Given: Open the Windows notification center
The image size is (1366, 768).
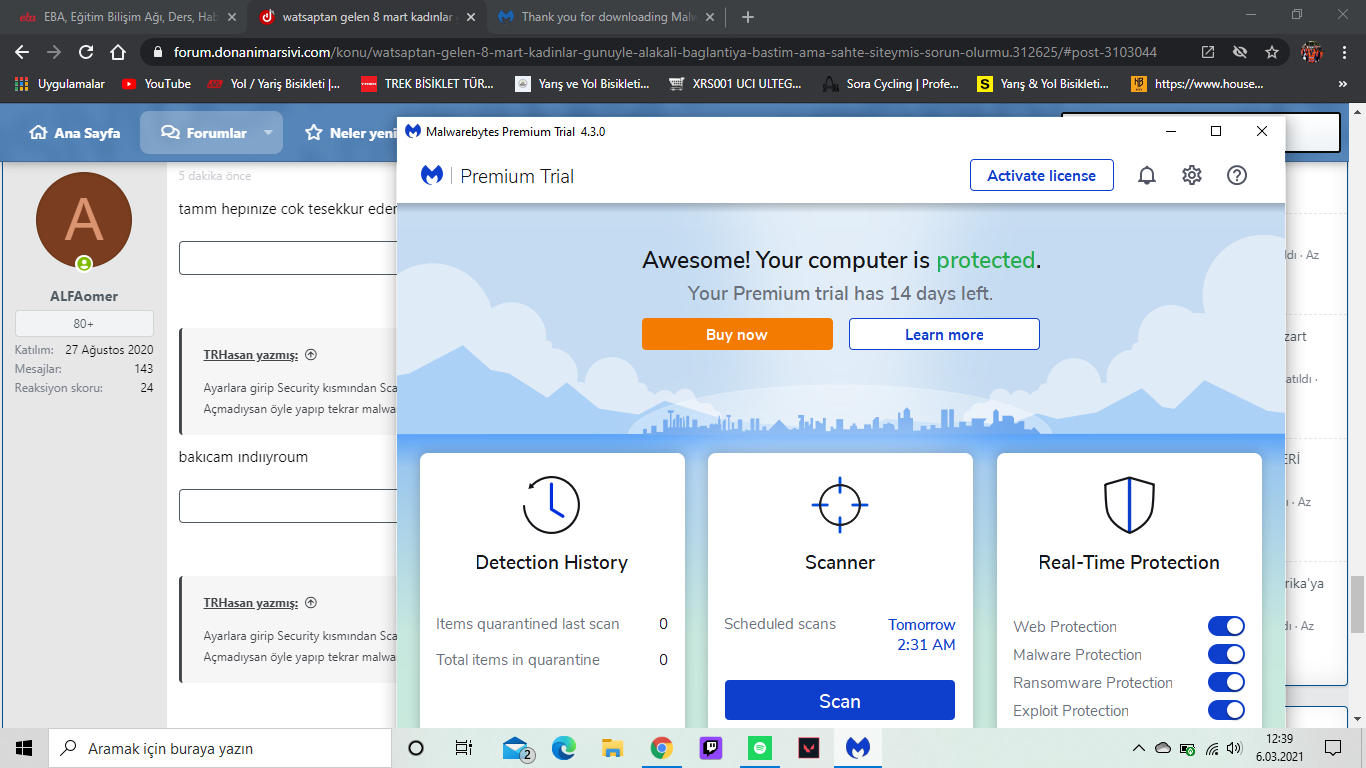Looking at the screenshot, I should pos(1333,748).
